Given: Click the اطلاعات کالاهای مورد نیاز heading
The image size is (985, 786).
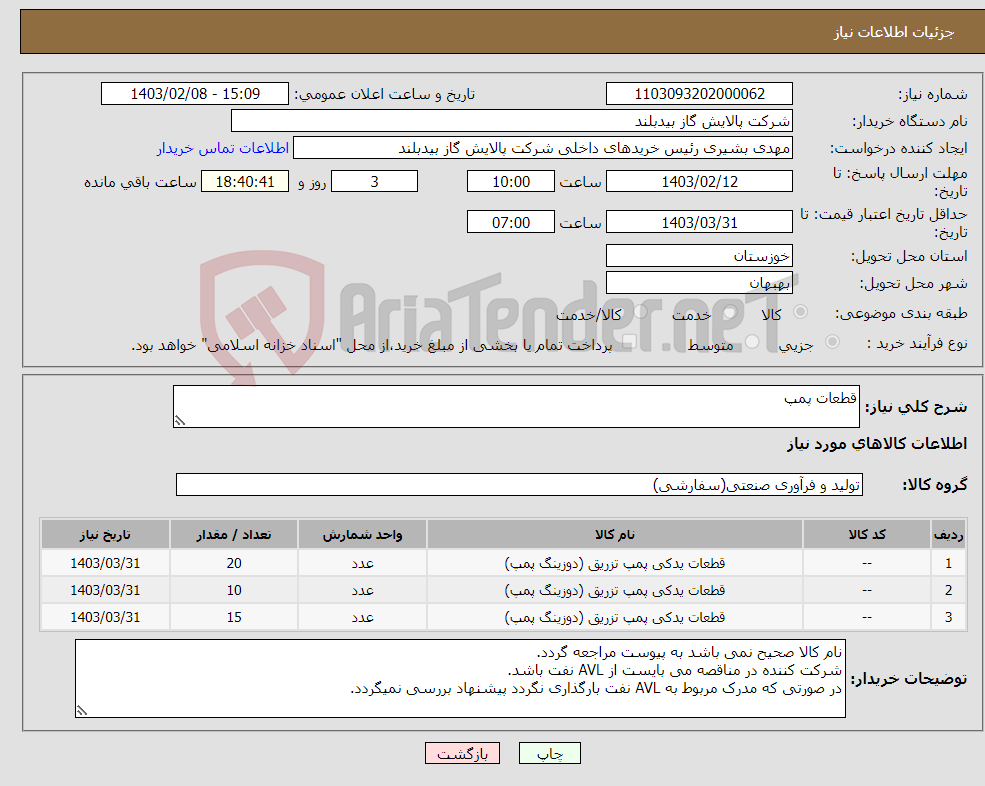Looking at the screenshot, I should 877,444.
